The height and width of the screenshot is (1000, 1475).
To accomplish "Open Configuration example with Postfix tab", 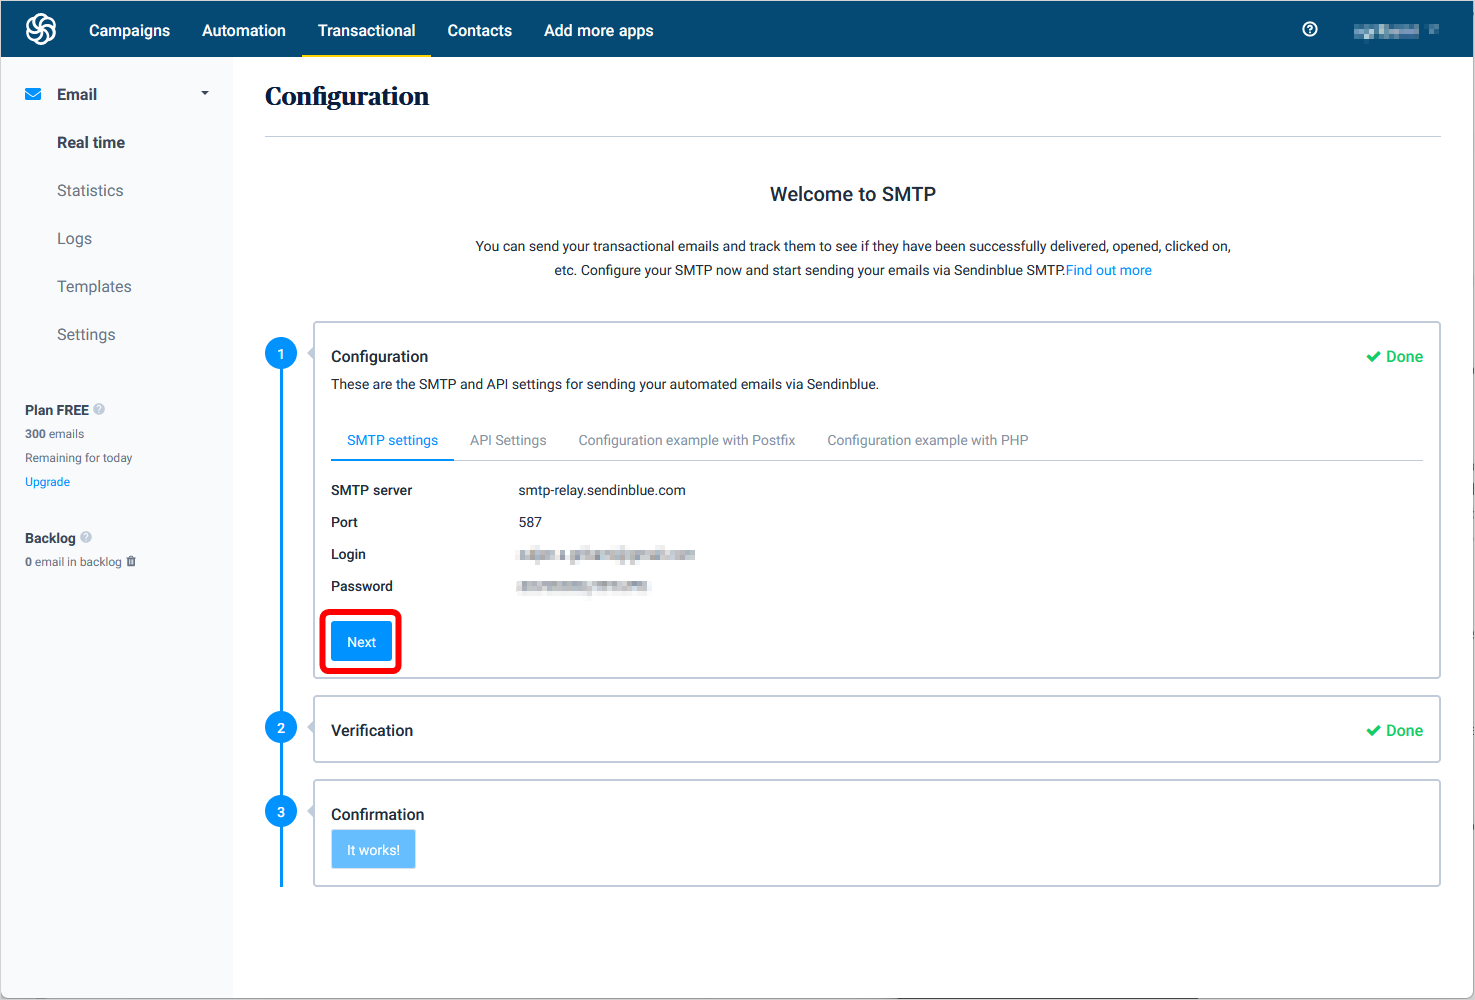I will 687,440.
